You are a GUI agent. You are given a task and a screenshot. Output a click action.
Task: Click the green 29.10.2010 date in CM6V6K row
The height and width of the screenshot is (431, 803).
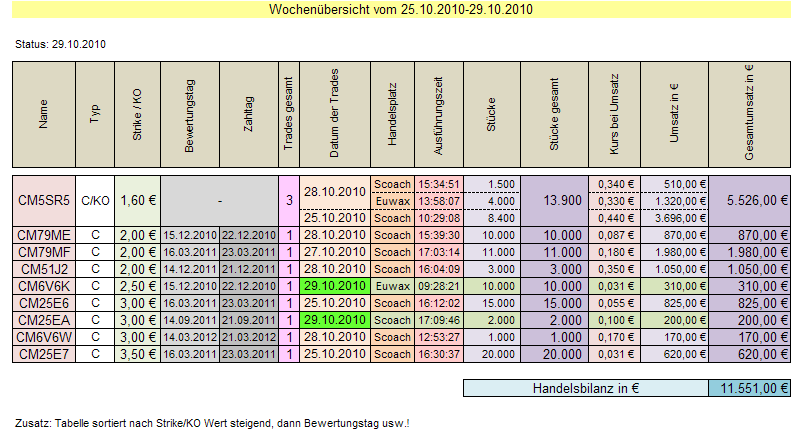tap(334, 286)
